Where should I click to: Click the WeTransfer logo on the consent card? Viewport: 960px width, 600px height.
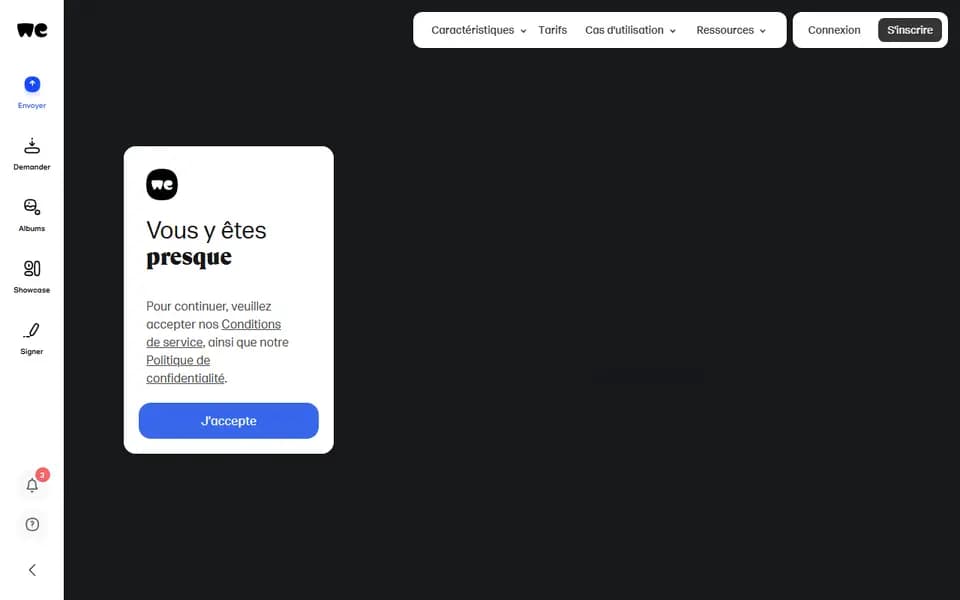(162, 184)
